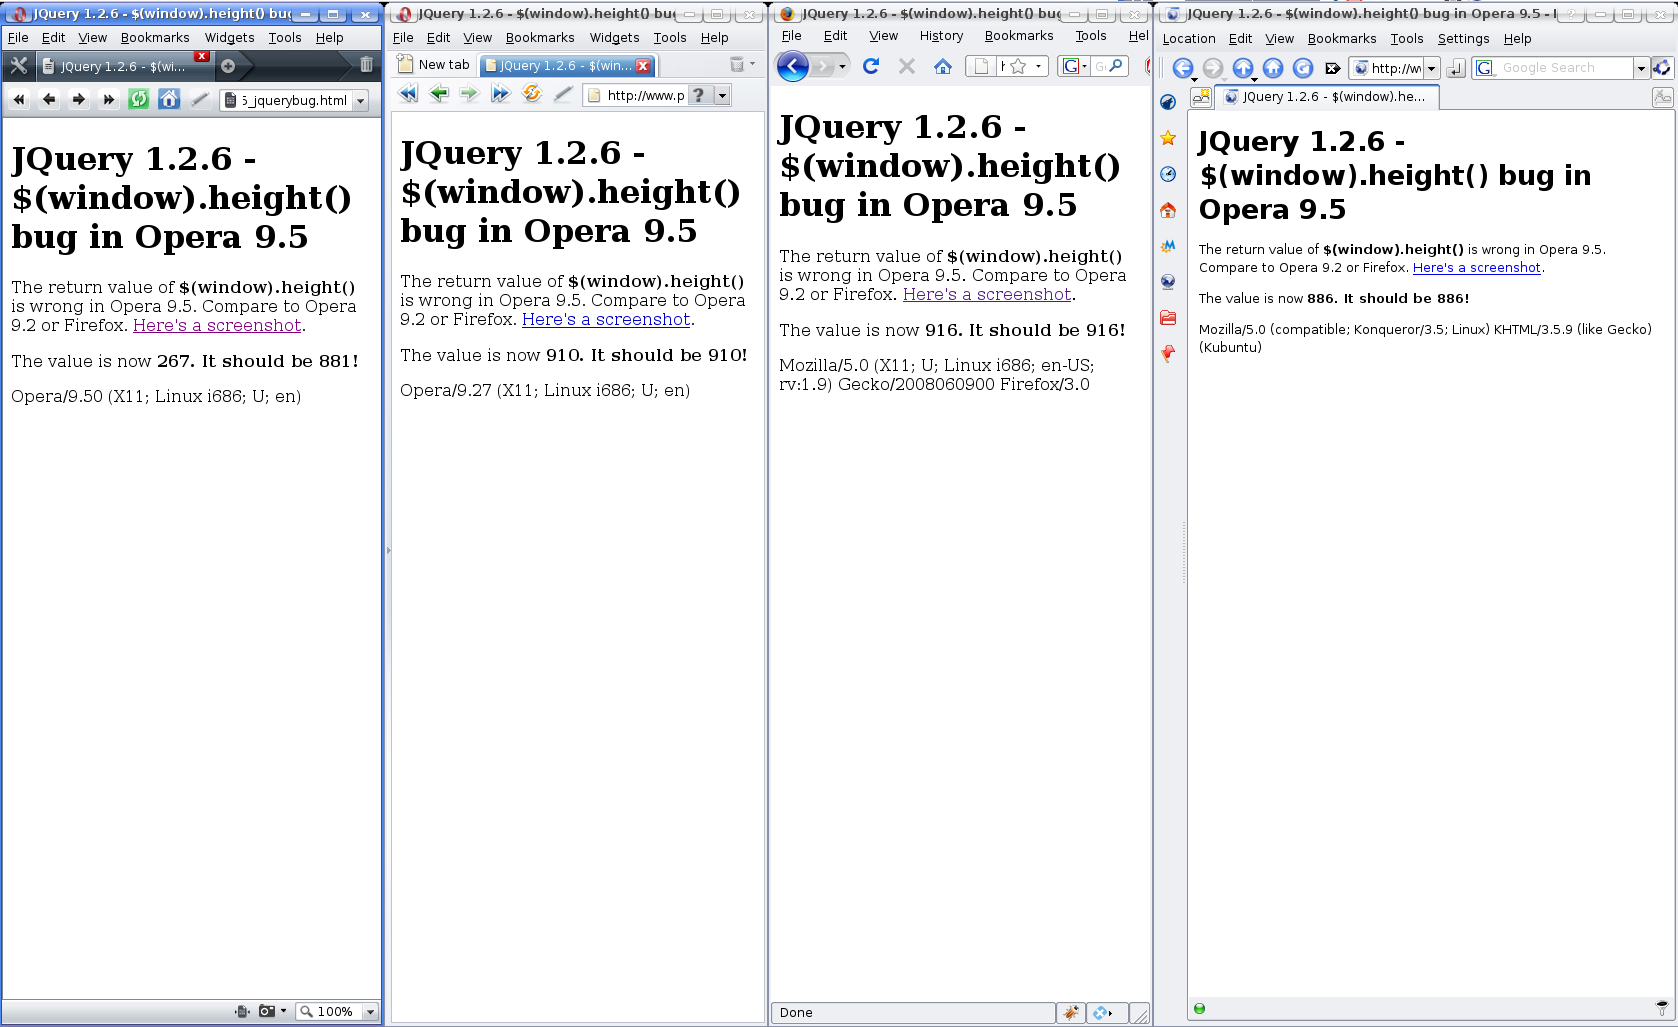This screenshot has height=1027, width=1678.
Task: Open the closed tabs trash in Opera 9.5
Action: point(366,65)
